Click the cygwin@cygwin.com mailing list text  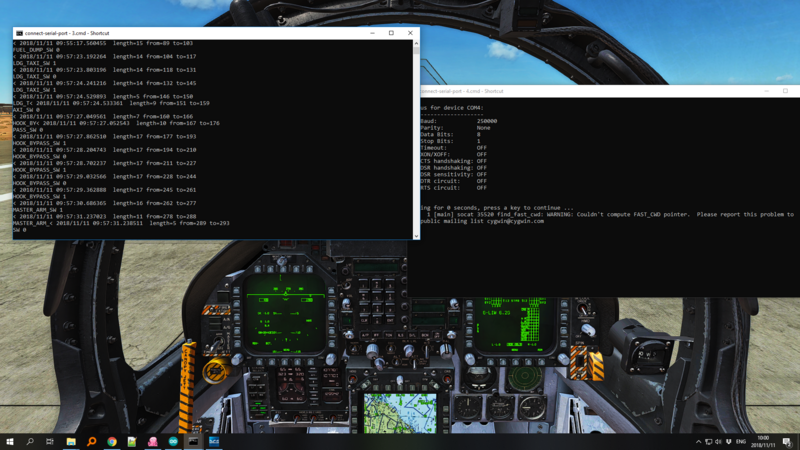tap(515, 221)
